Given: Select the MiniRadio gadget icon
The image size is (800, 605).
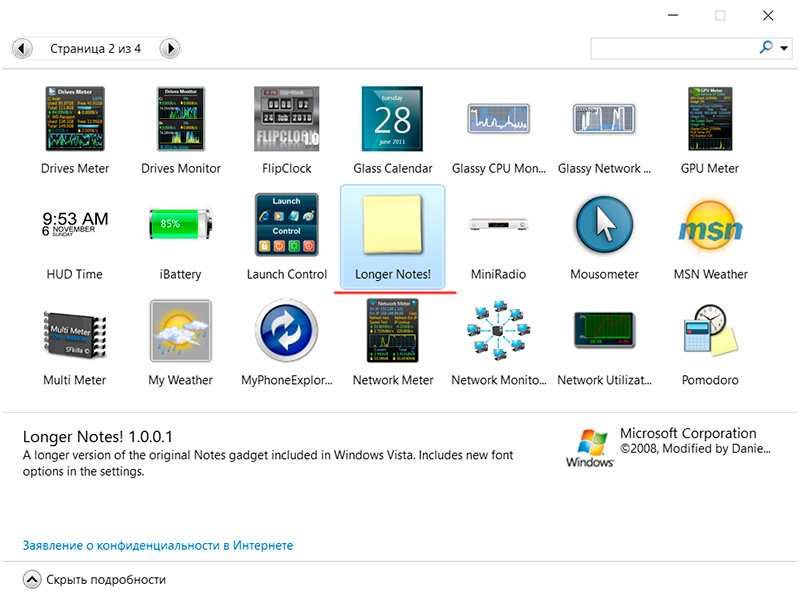Looking at the screenshot, I should point(498,225).
